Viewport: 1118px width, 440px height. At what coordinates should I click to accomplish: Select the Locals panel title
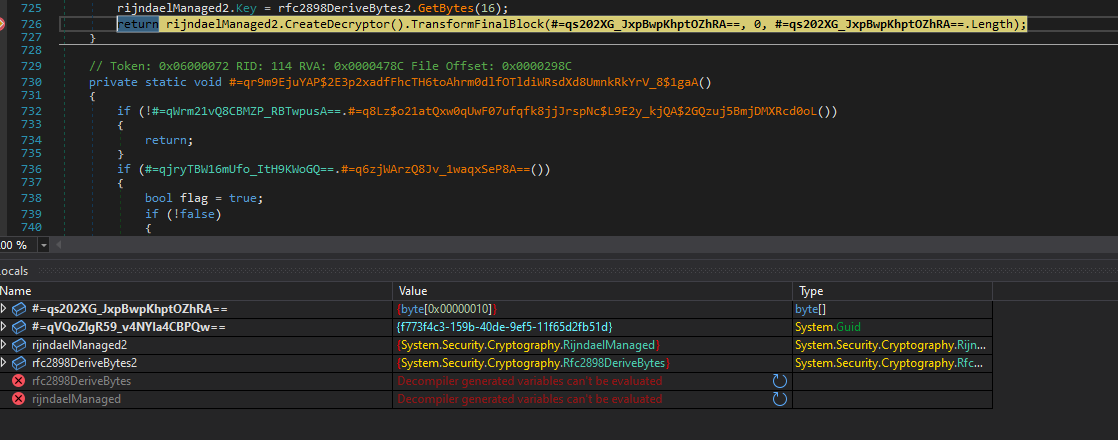click(x=14, y=271)
